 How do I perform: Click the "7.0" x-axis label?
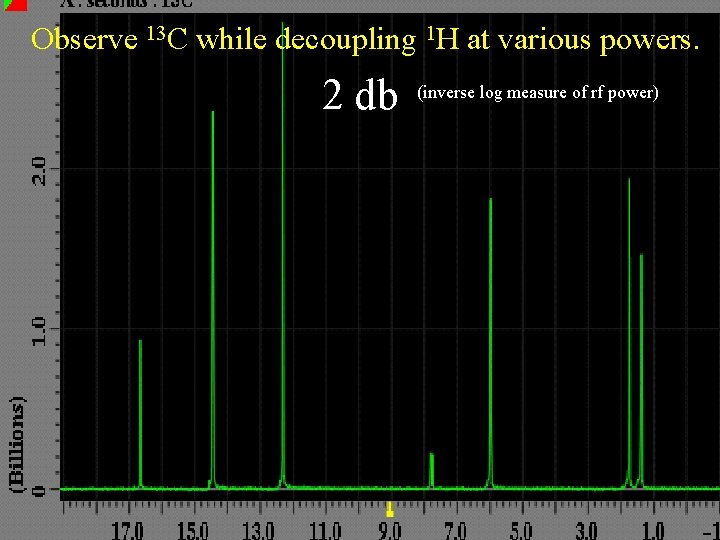coord(456,532)
